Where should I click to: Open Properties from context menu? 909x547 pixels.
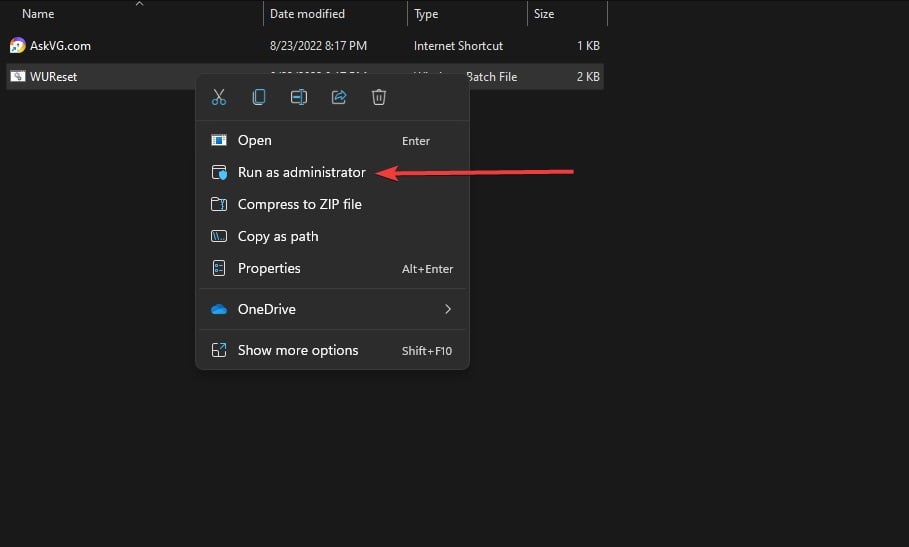[x=268, y=269]
